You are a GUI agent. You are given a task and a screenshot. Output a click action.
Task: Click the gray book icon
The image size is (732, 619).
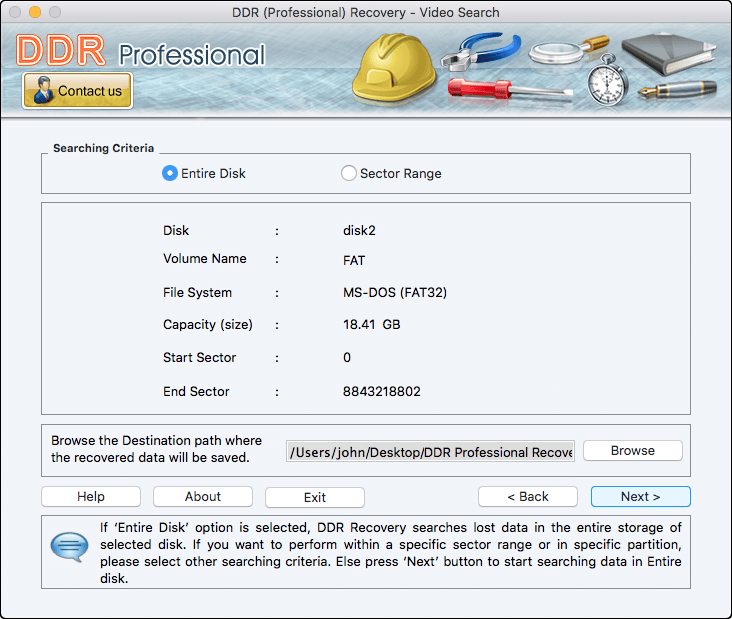(x=669, y=54)
